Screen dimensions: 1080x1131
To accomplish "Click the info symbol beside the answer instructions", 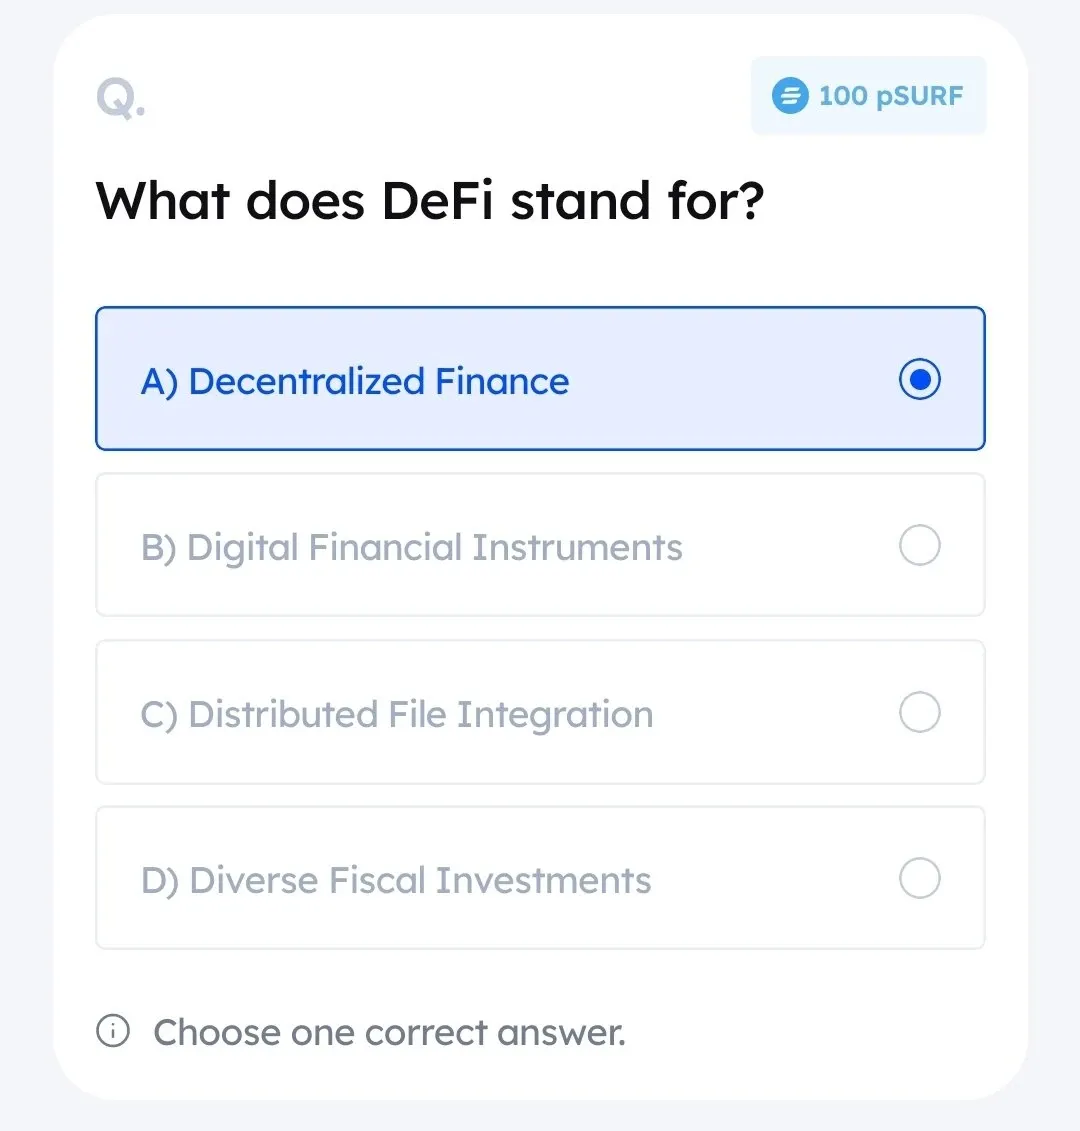I will (114, 1032).
